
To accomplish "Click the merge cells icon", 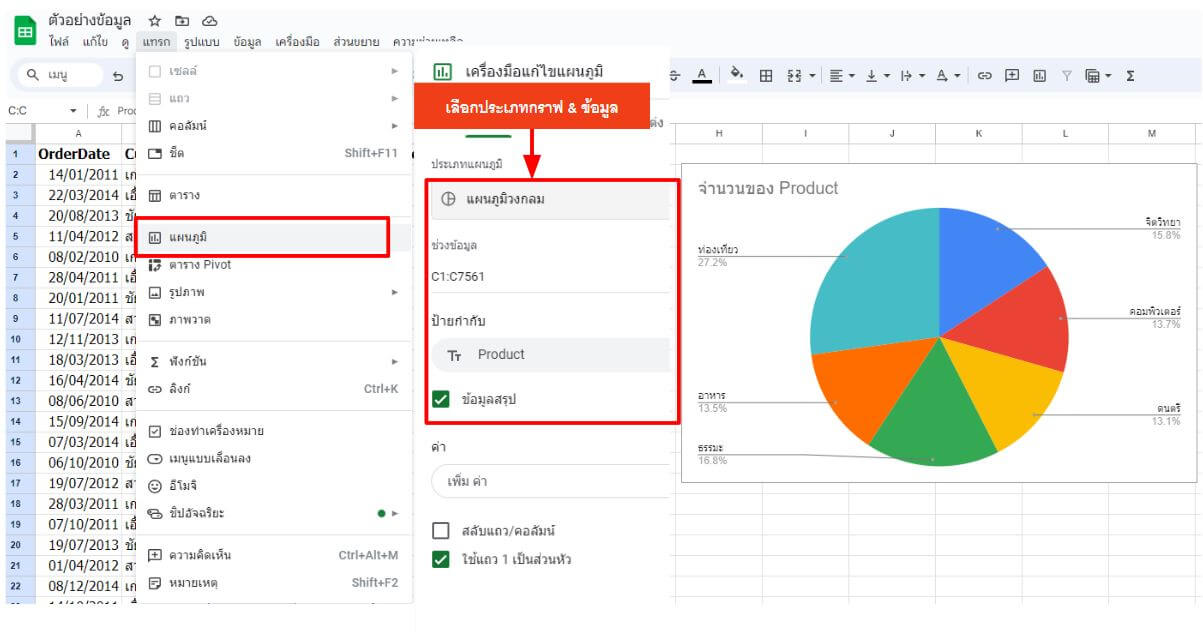I will [x=795, y=75].
